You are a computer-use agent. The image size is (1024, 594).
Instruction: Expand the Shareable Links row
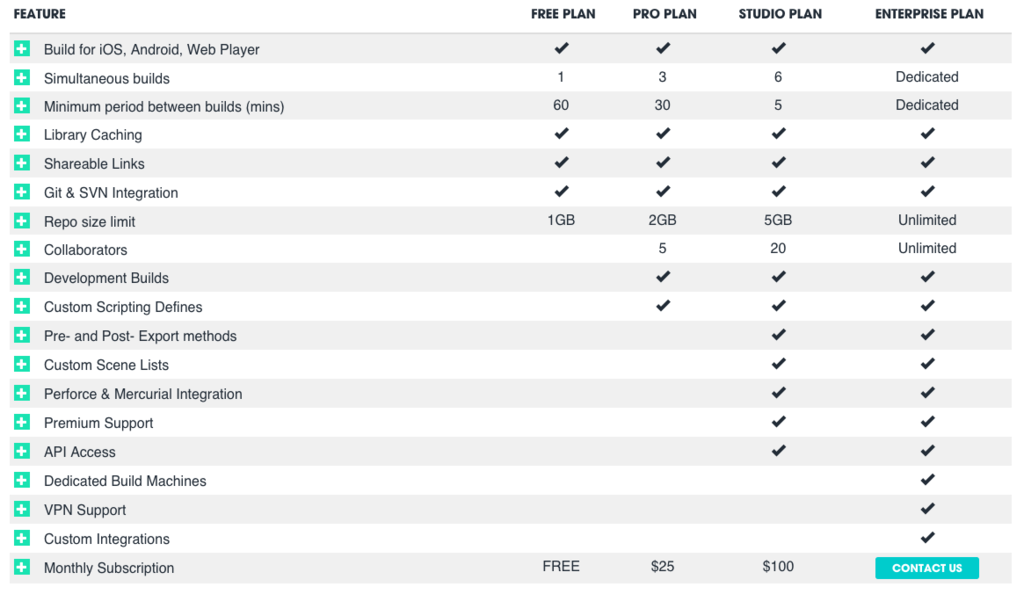22,163
